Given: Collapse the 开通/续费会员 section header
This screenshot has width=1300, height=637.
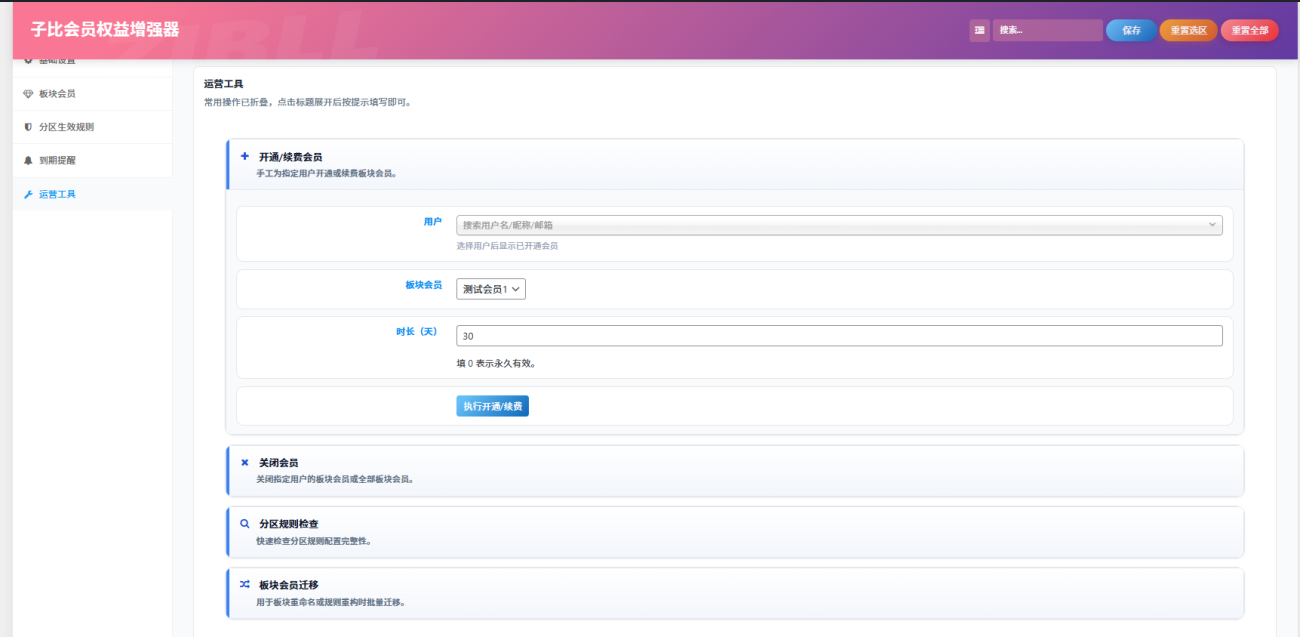Looking at the screenshot, I should click(x=735, y=164).
